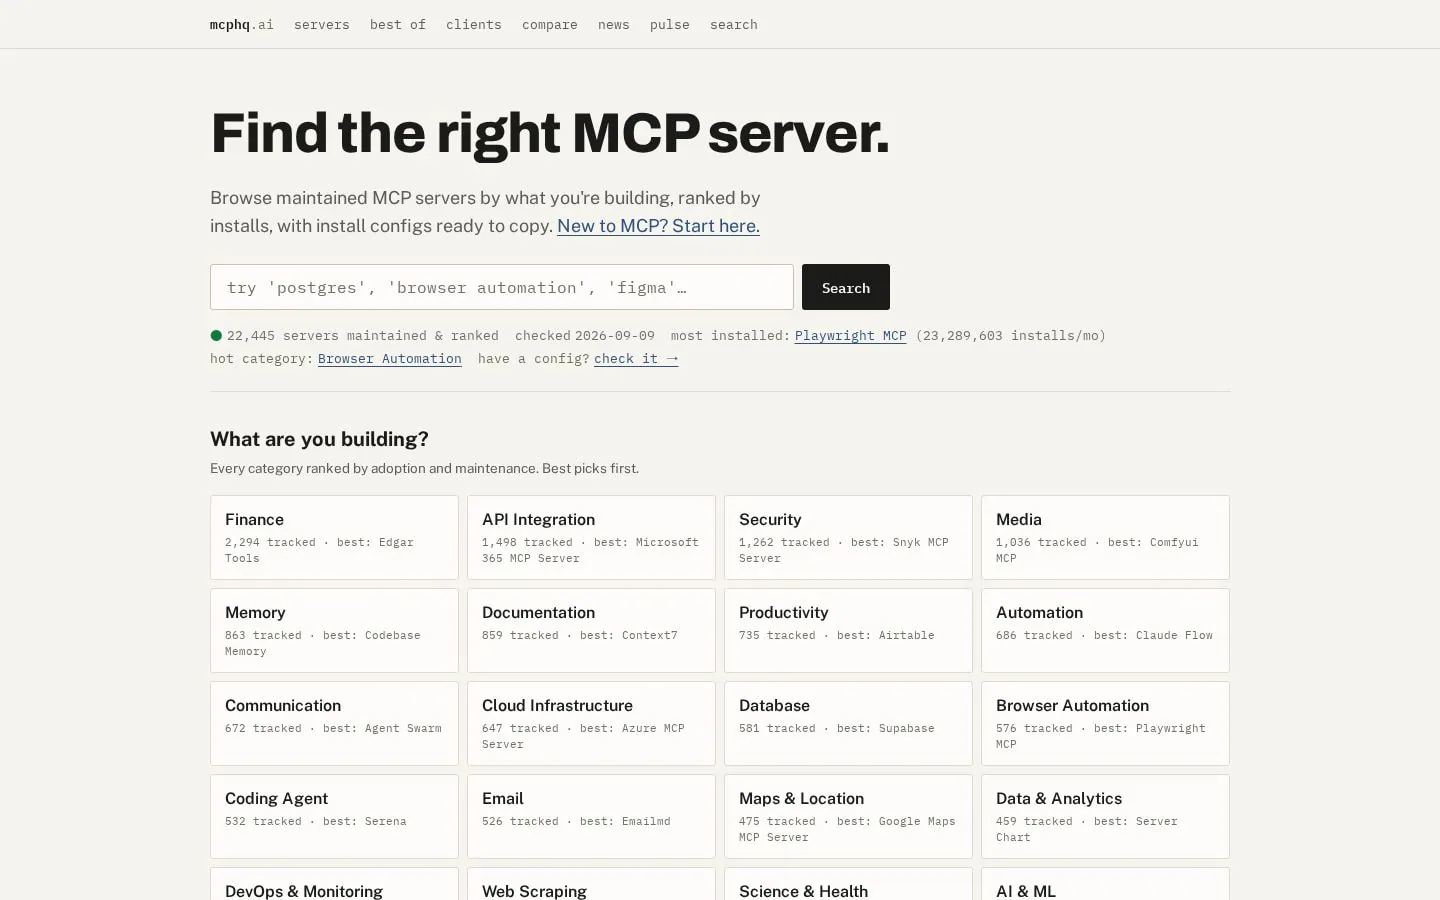Focus the server search input field

[x=502, y=287]
